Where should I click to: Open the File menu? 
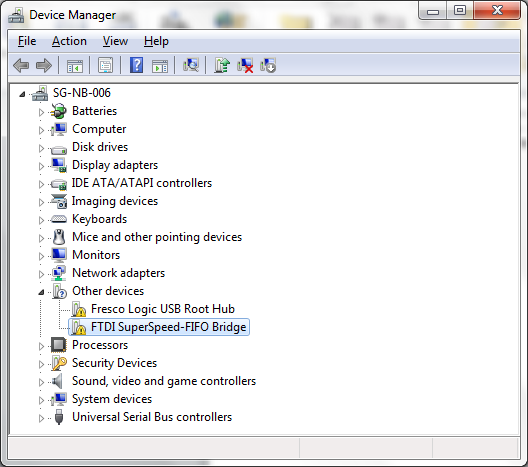tap(27, 41)
